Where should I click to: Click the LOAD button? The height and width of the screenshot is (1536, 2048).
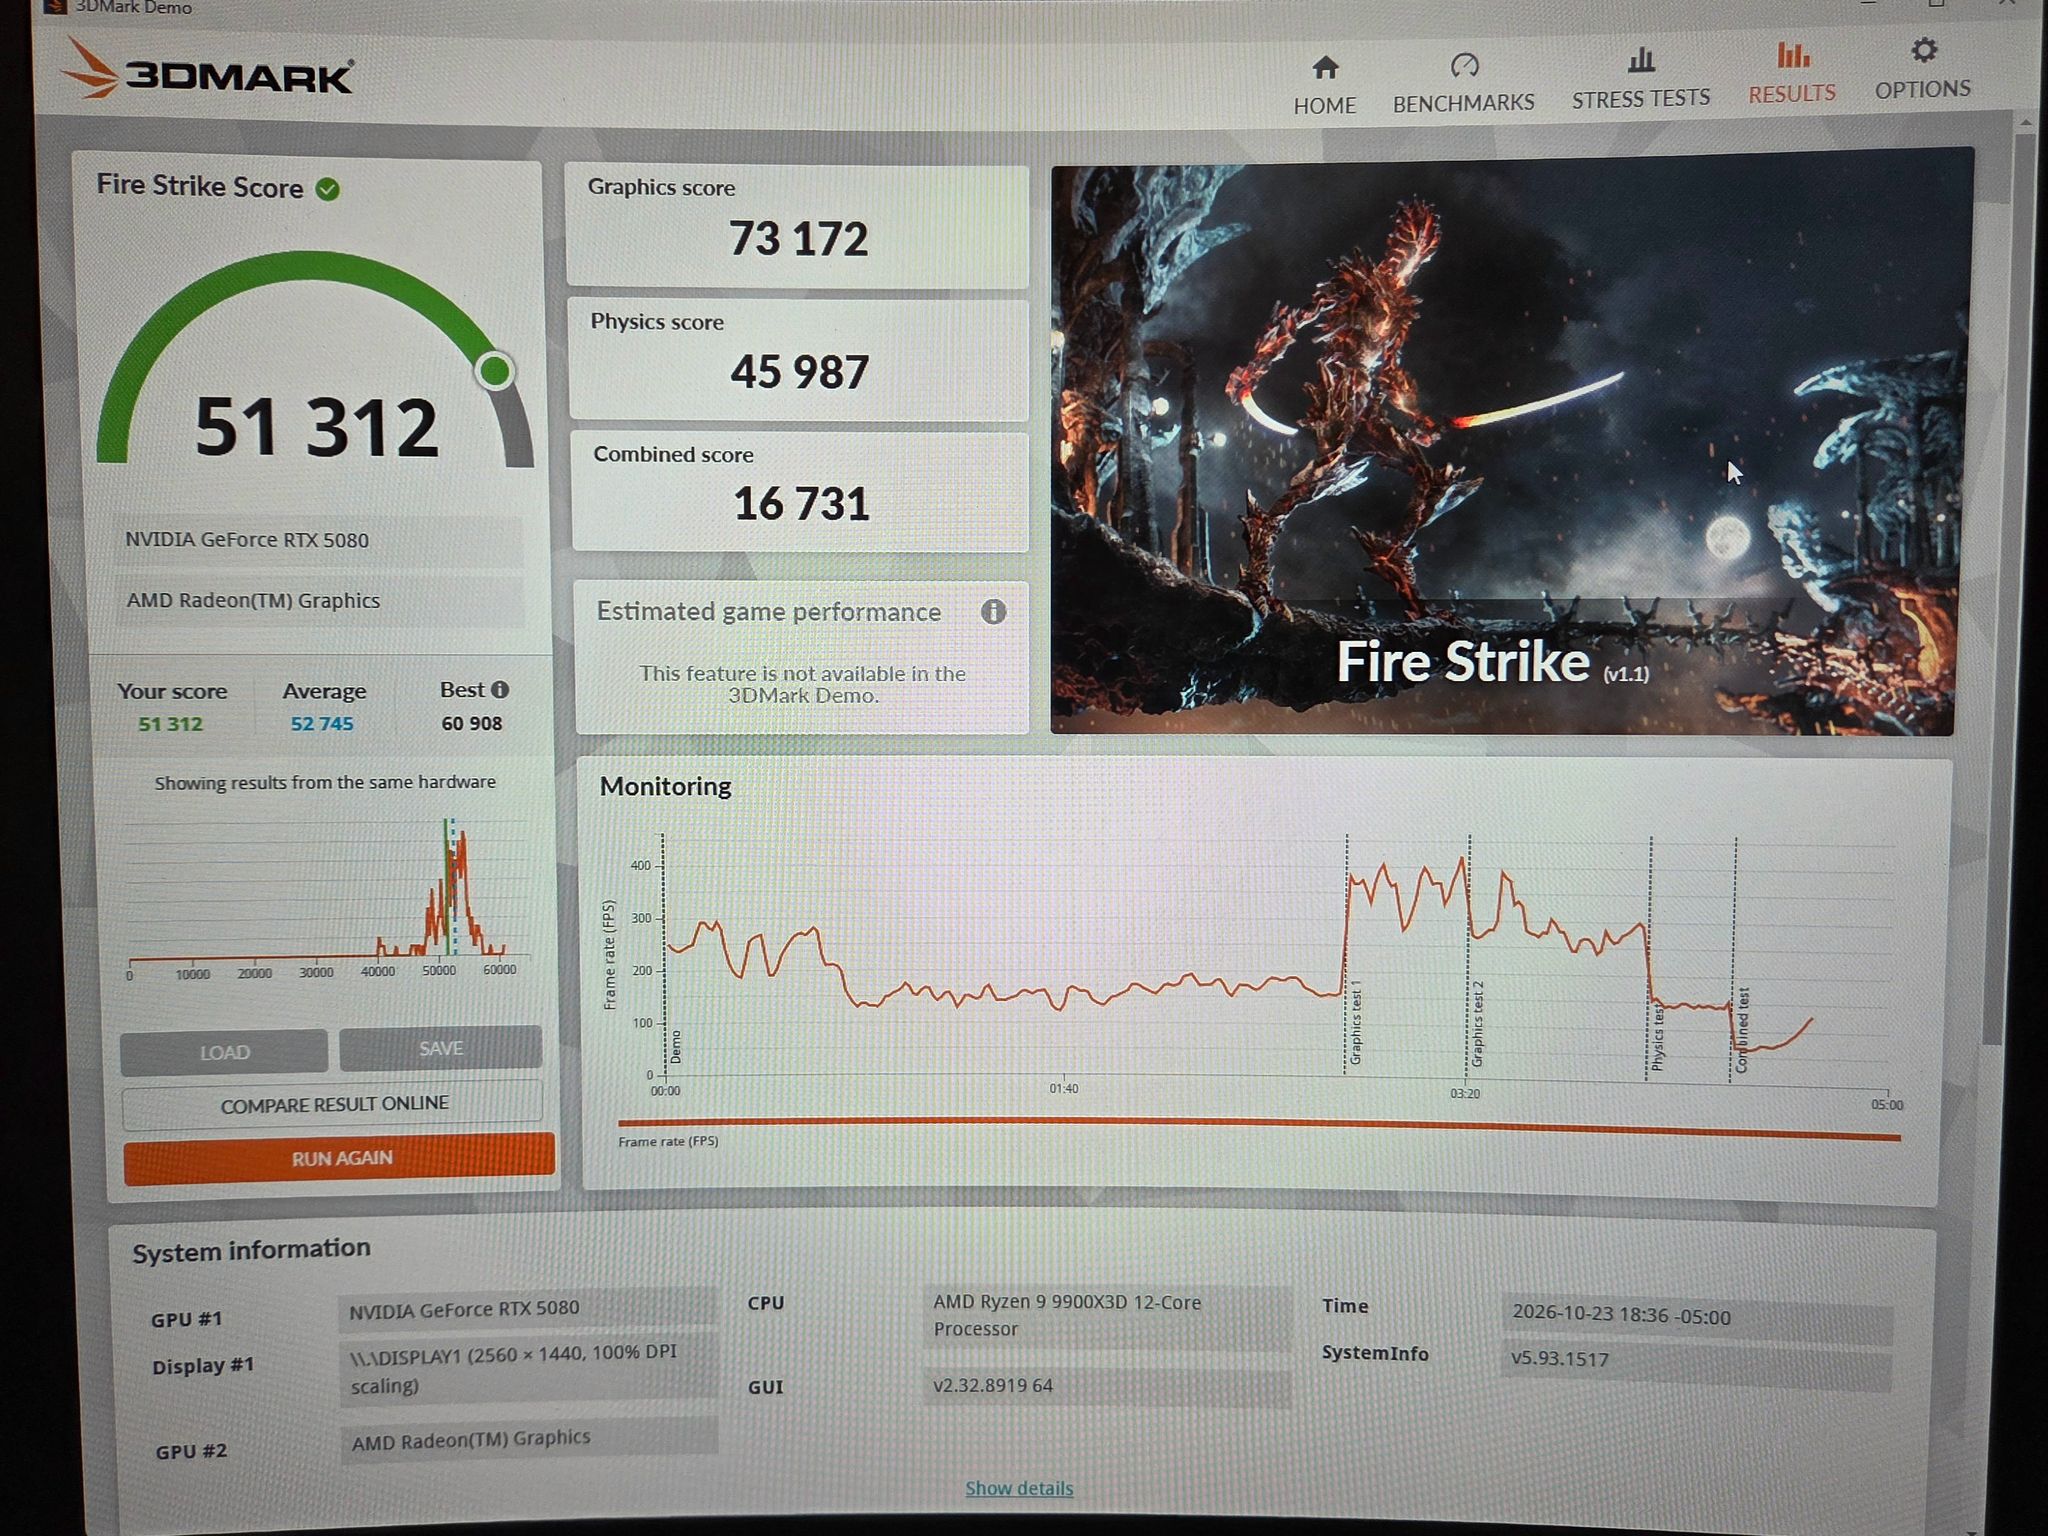(x=224, y=1052)
